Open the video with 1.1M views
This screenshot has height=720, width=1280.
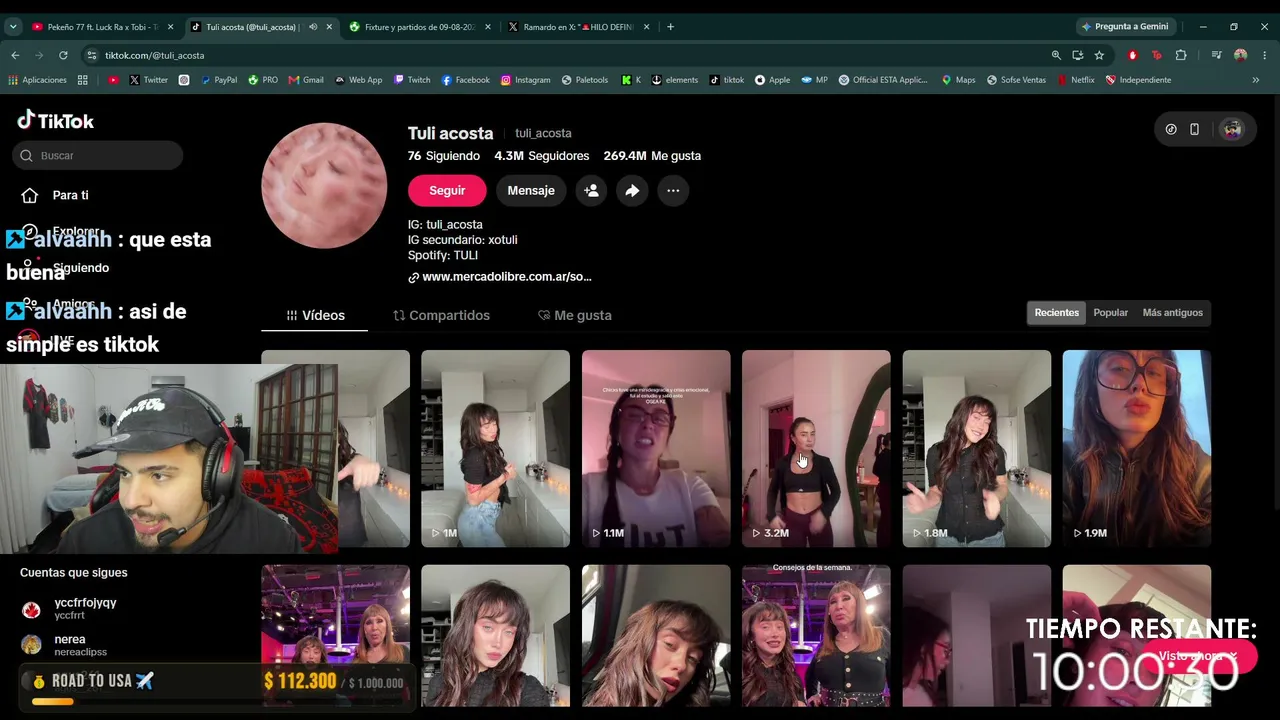[656, 449]
